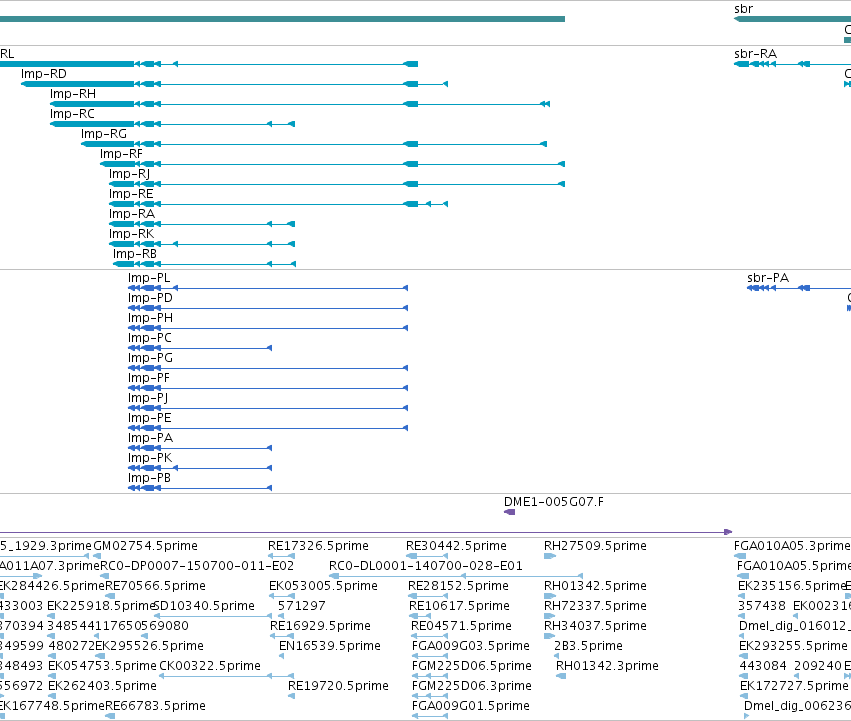The height and width of the screenshot is (721, 851).
Task: Select the EK053005.5prime EST label
Action: click(x=323, y=586)
